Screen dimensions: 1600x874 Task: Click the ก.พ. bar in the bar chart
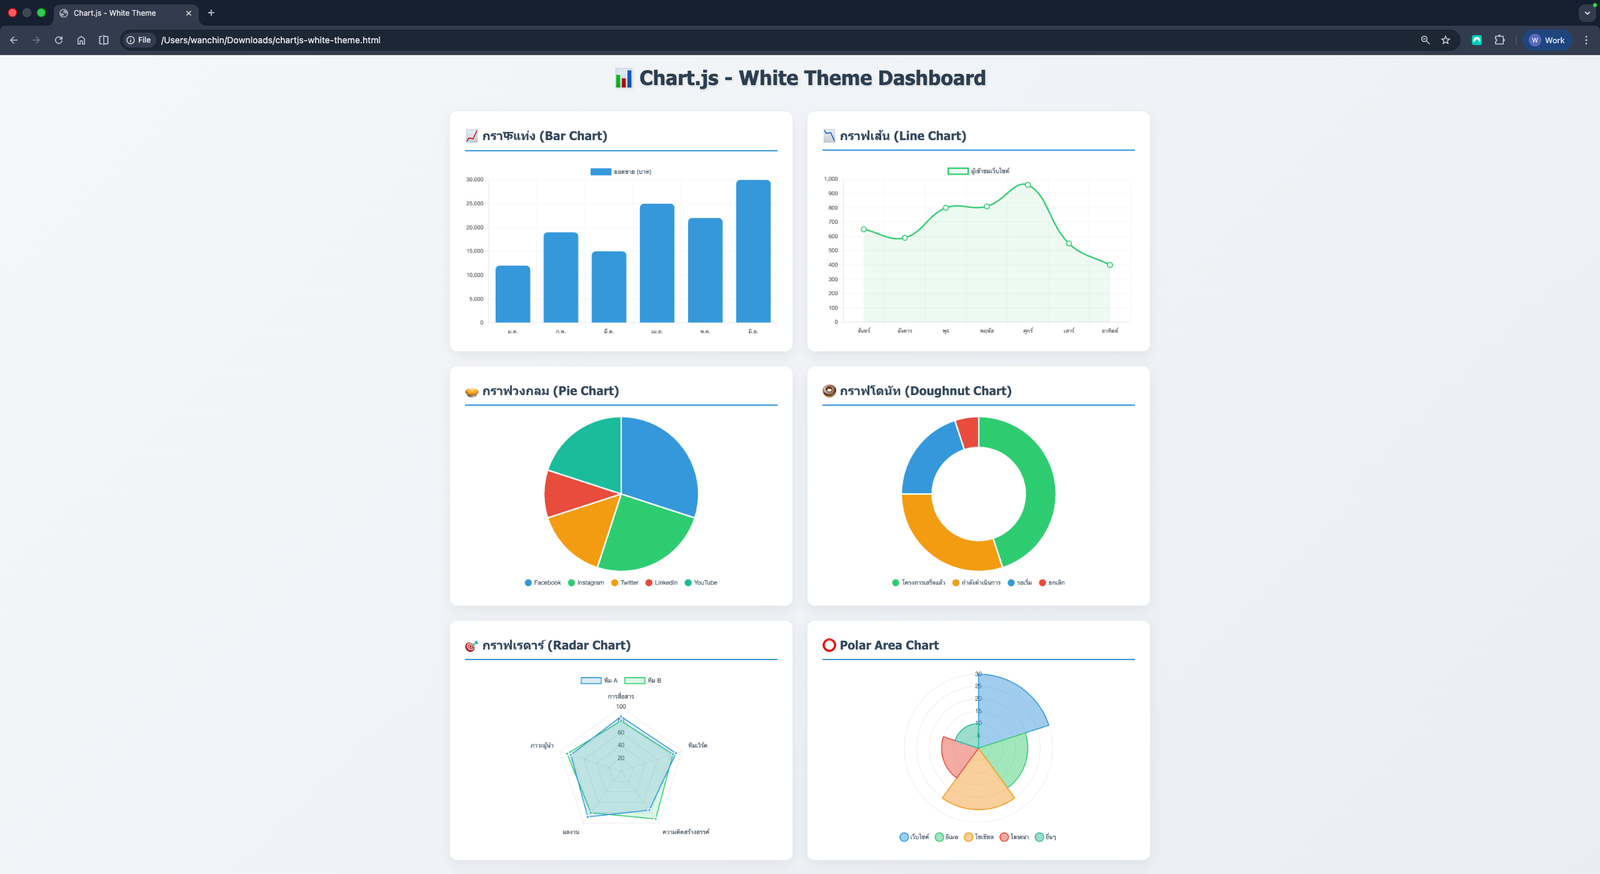tap(561, 277)
